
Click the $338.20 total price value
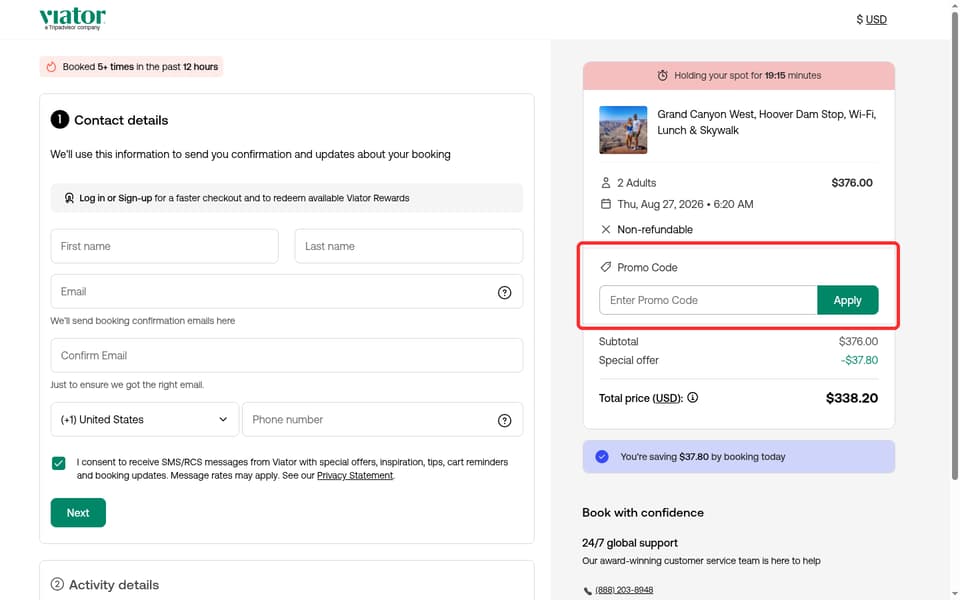click(852, 398)
